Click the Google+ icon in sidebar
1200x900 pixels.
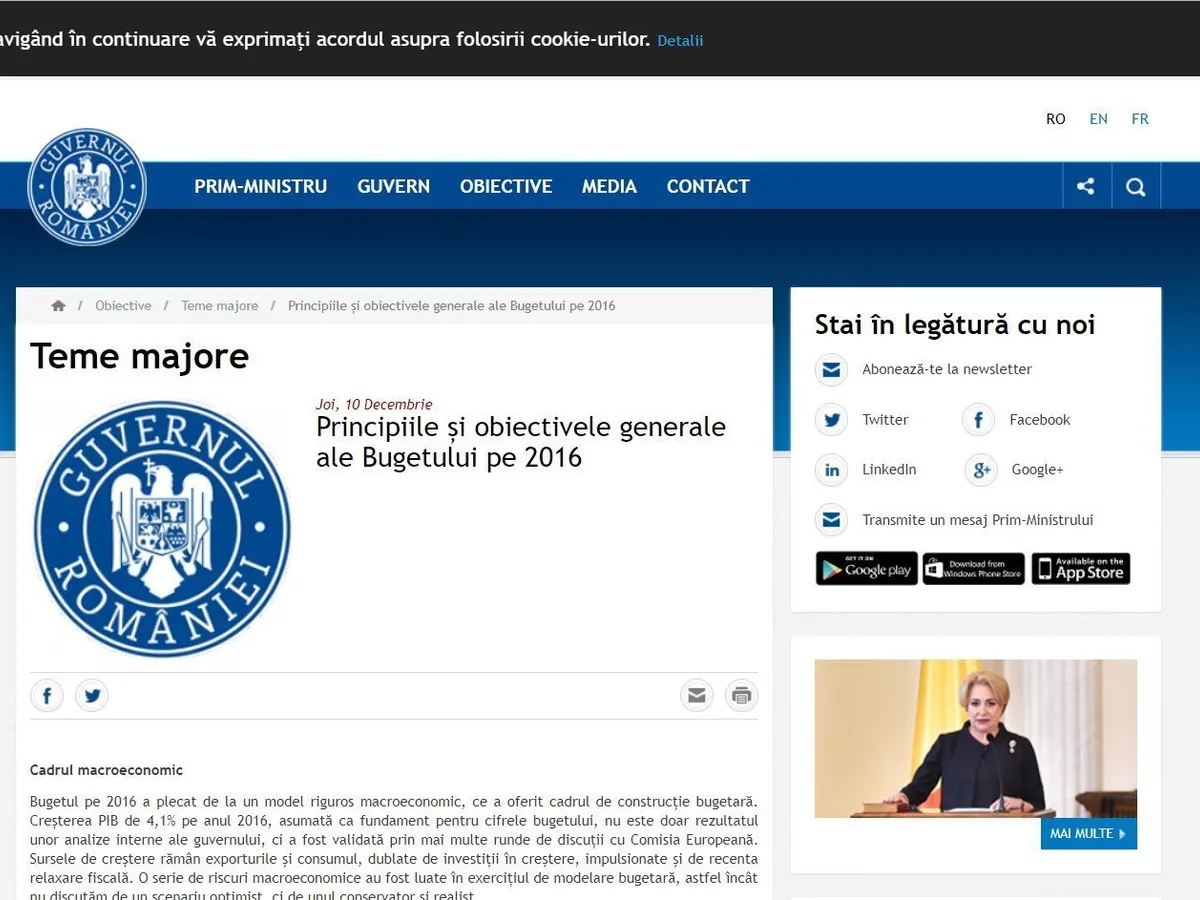point(981,470)
